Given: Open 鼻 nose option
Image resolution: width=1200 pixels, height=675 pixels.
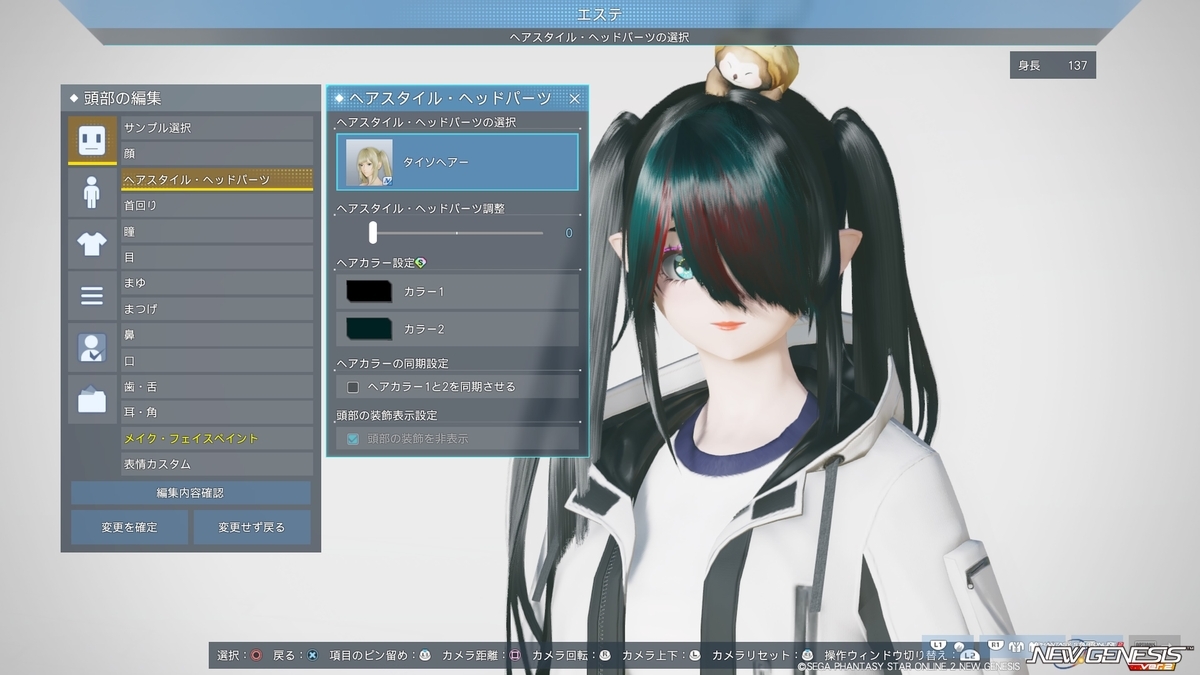Looking at the screenshot, I should tap(217, 335).
